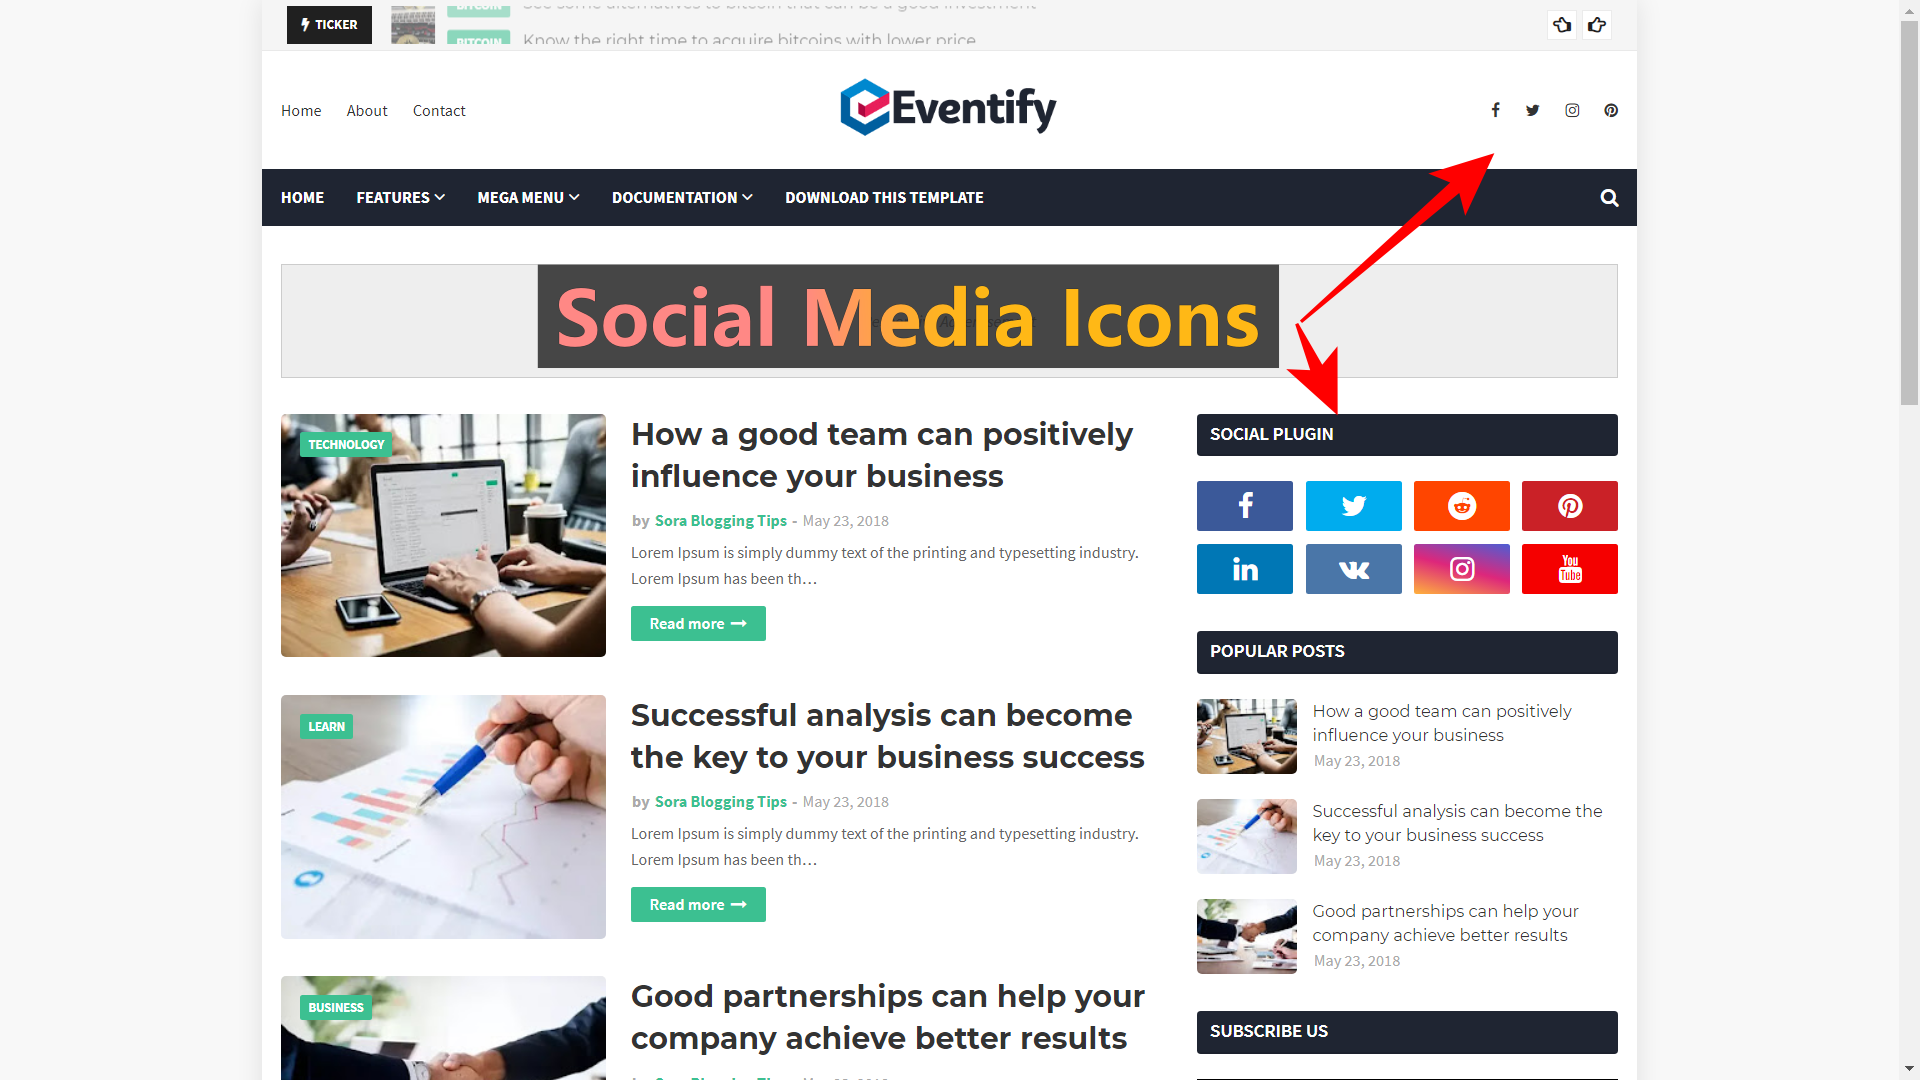Screen dimensions: 1920x1080
Task: Click the Instagram social plugin icon
Action: click(x=1460, y=570)
